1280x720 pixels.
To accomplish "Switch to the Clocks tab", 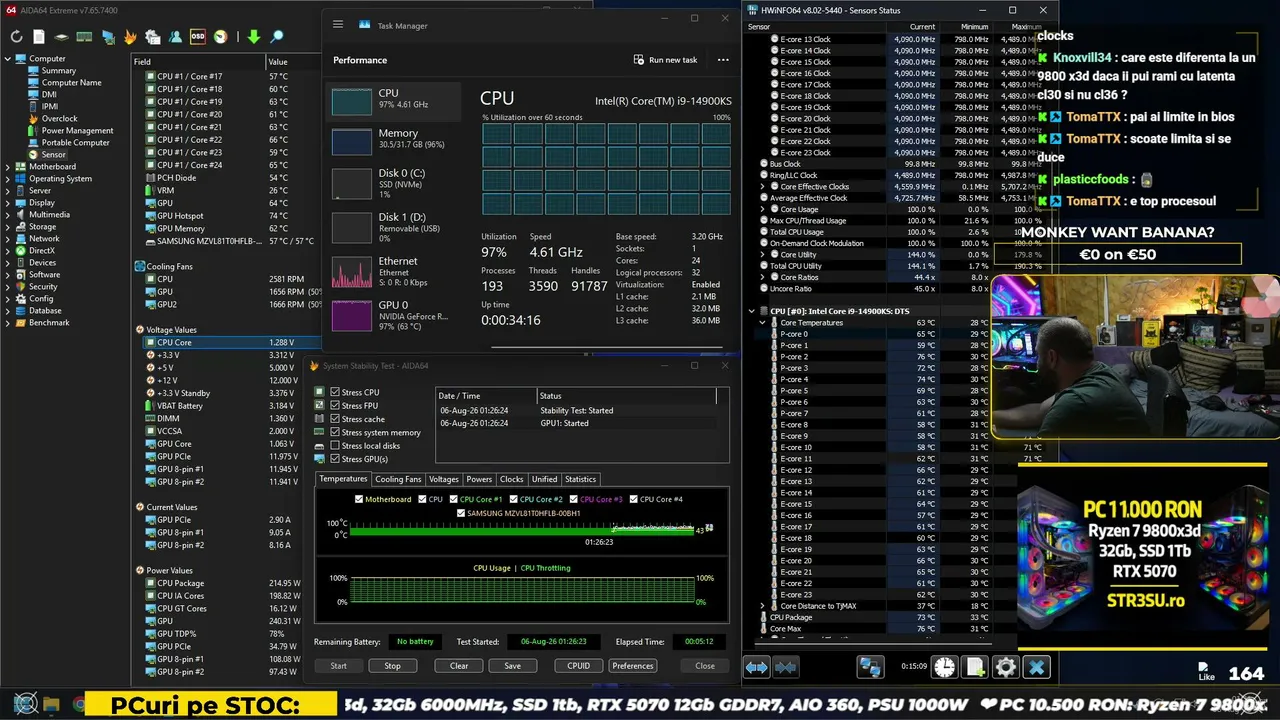I will tap(512, 479).
